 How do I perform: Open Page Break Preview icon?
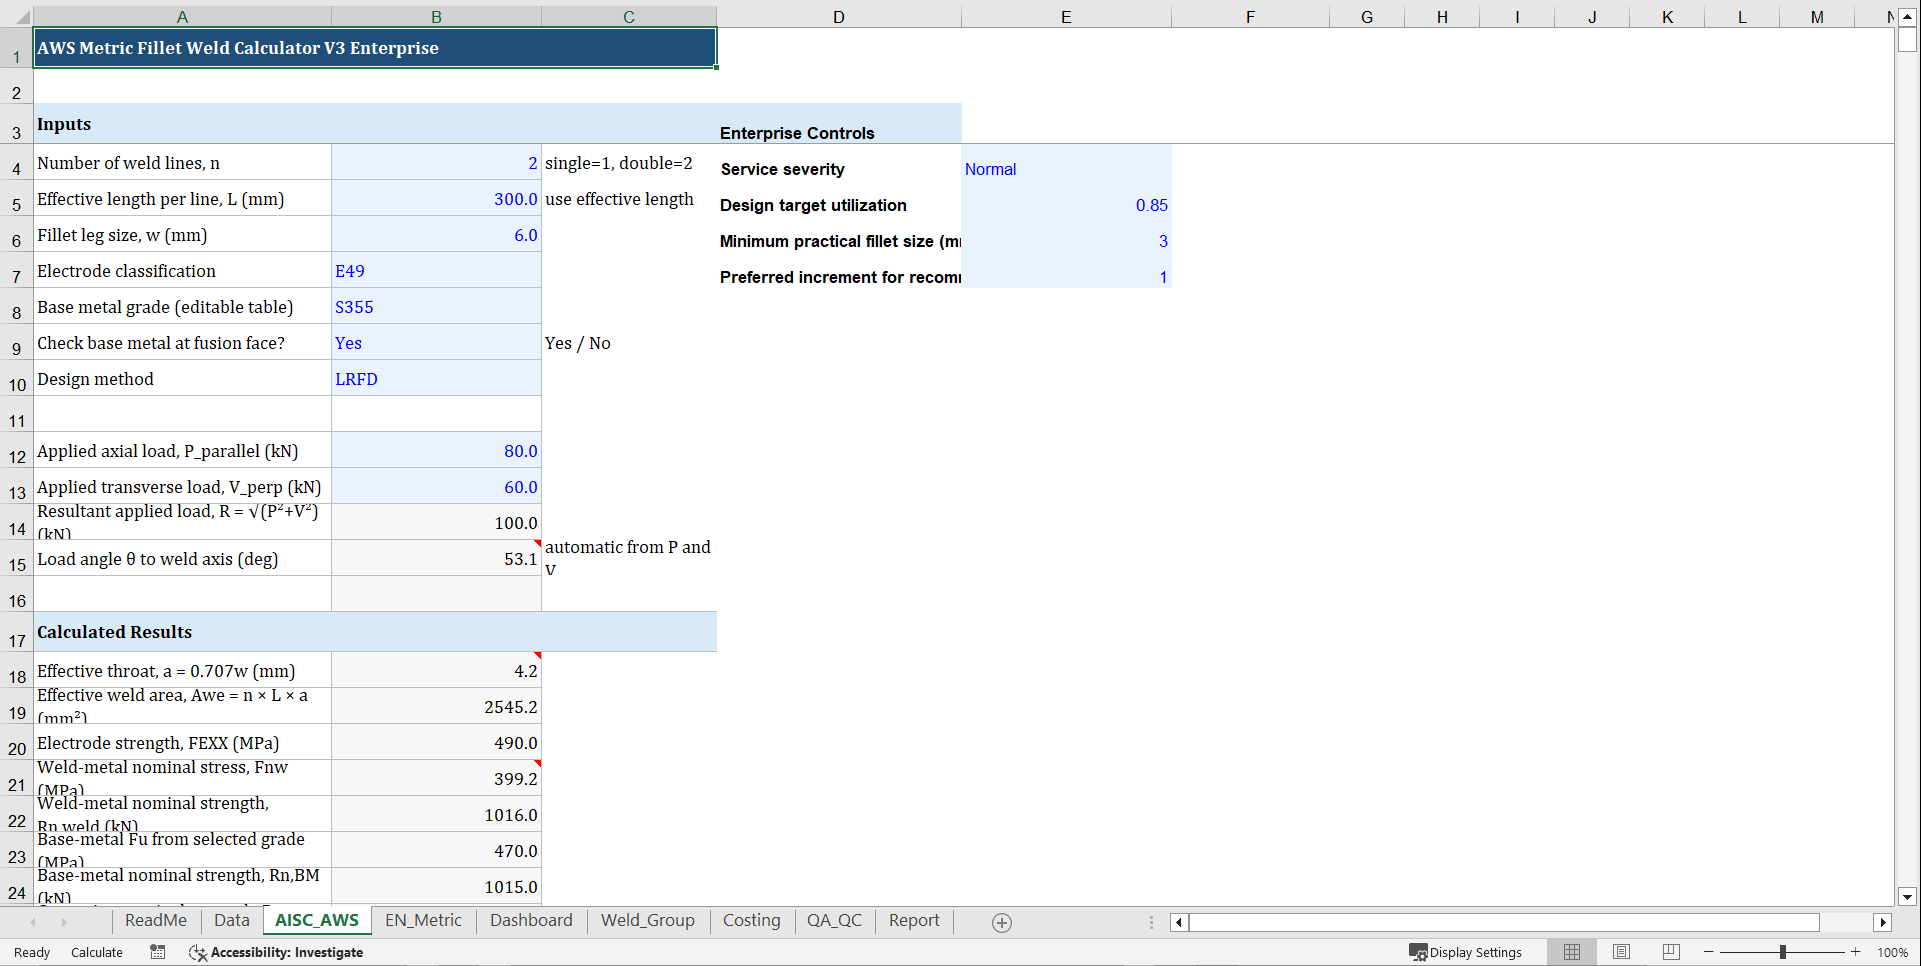click(1670, 952)
